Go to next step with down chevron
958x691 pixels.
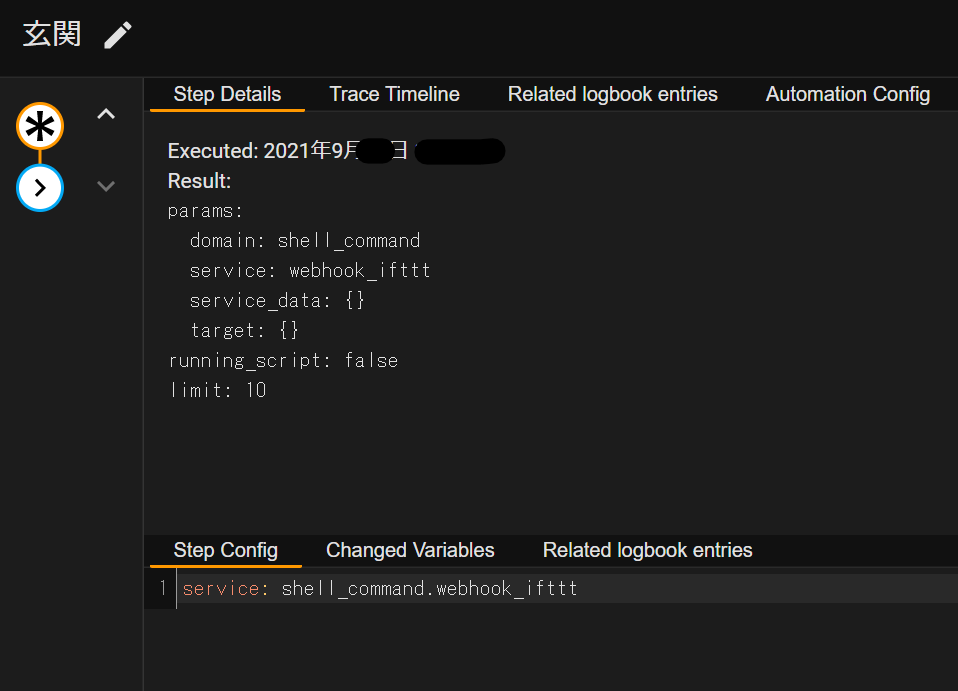[x=106, y=186]
